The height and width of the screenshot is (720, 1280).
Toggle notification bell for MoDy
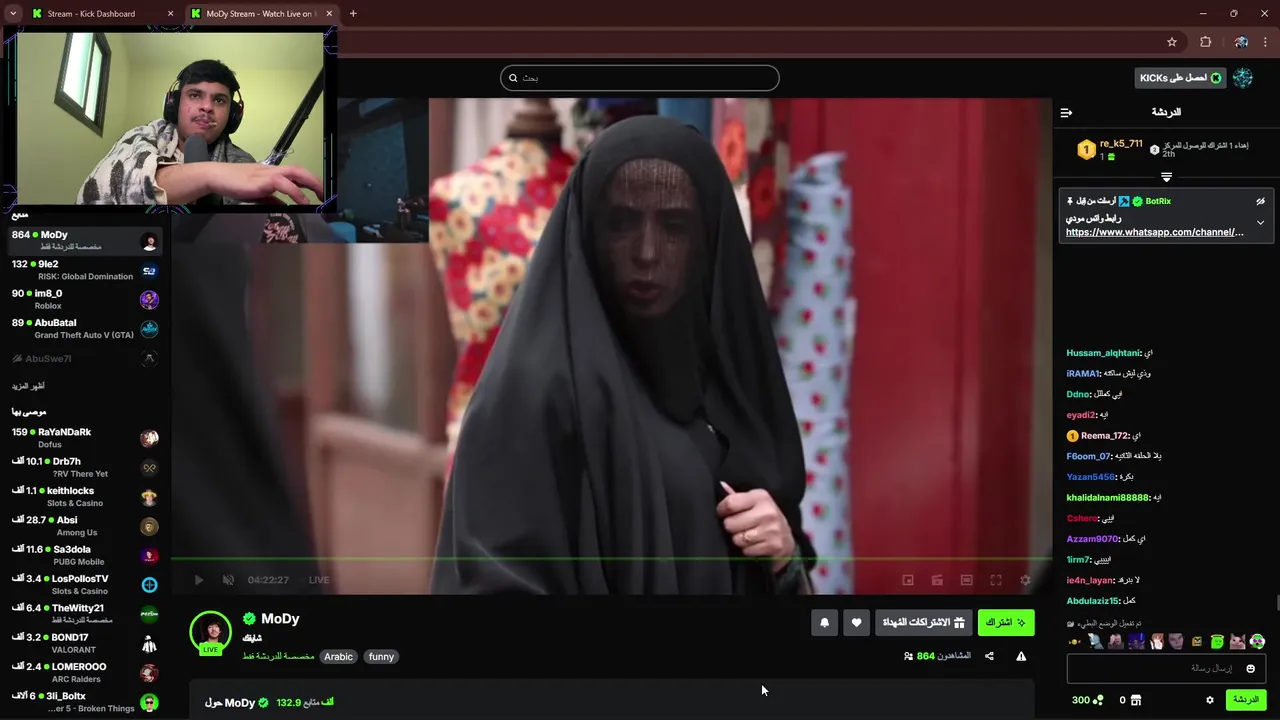tap(824, 622)
